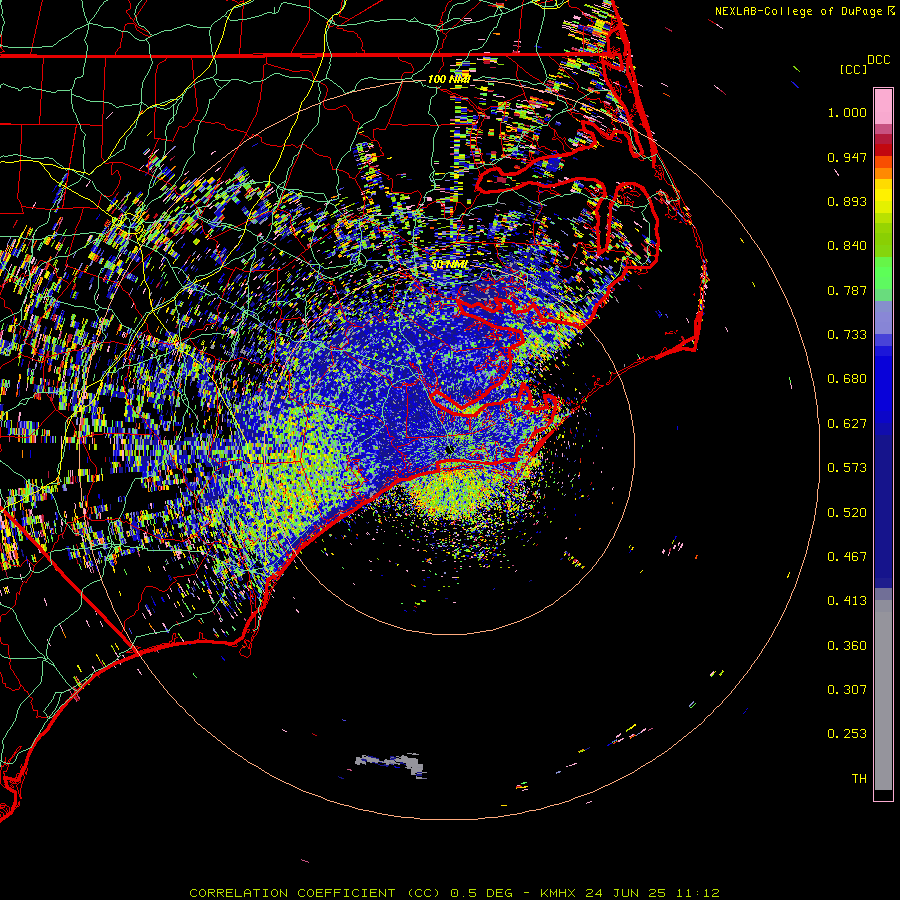Select the 0.680 scale value

point(847,379)
